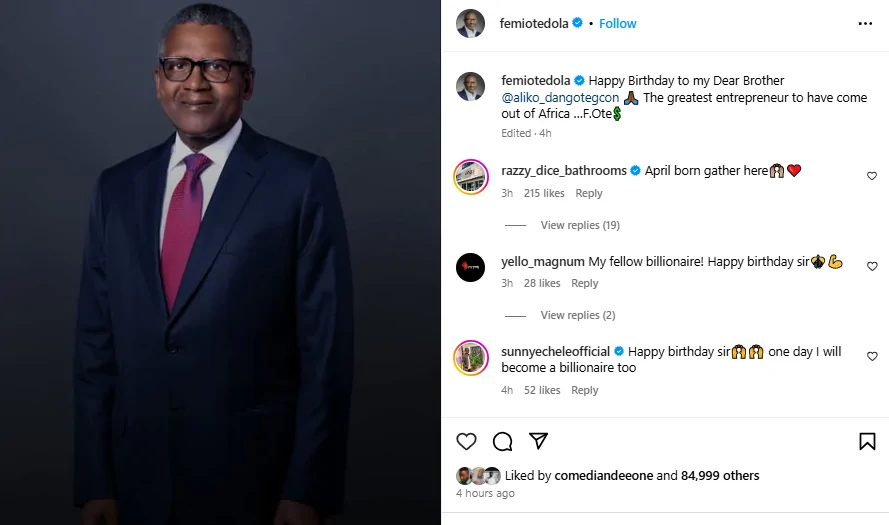Open comments with the speech bubble icon
This screenshot has height=525, width=889.
pos(503,441)
